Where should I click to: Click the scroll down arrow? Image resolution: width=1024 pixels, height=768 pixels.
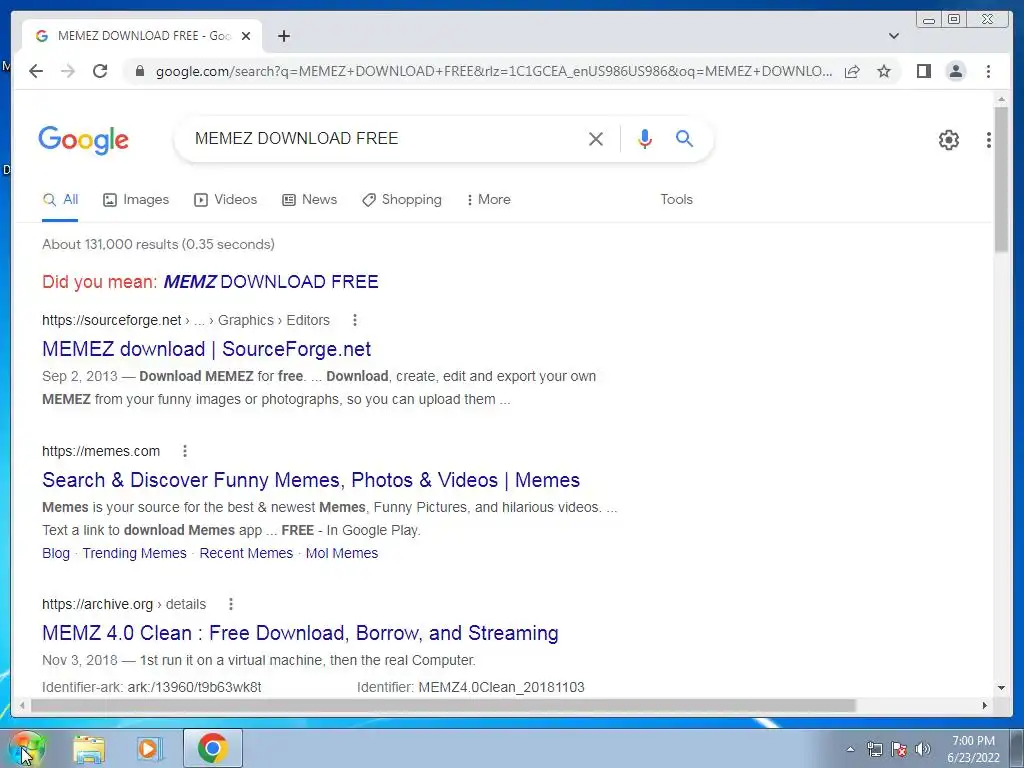tap(1001, 688)
